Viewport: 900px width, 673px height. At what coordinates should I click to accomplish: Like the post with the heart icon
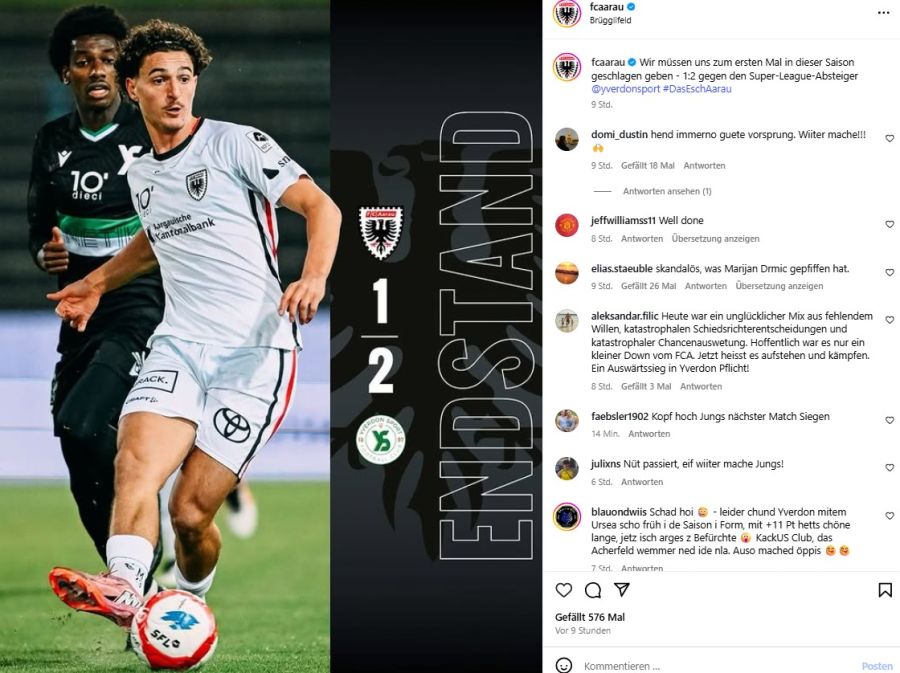pyautogui.click(x=564, y=590)
